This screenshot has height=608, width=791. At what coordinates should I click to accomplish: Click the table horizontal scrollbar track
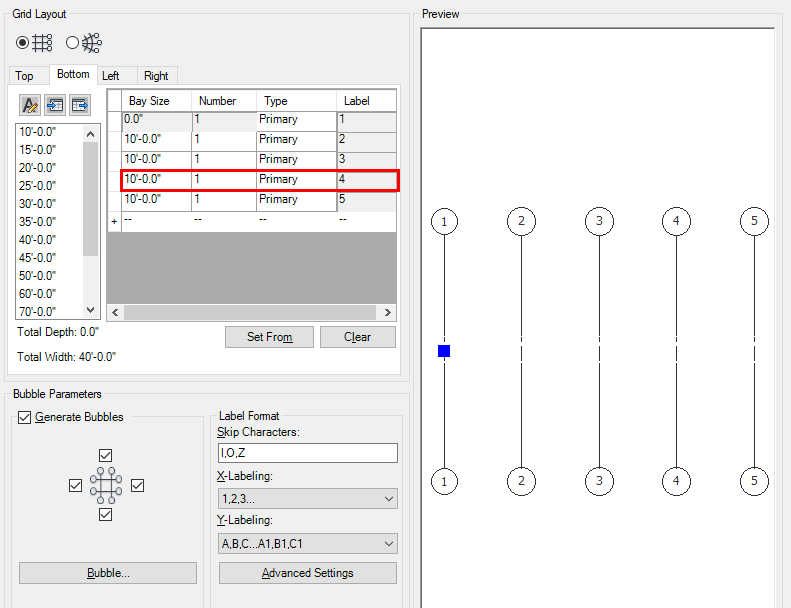tap(251, 312)
